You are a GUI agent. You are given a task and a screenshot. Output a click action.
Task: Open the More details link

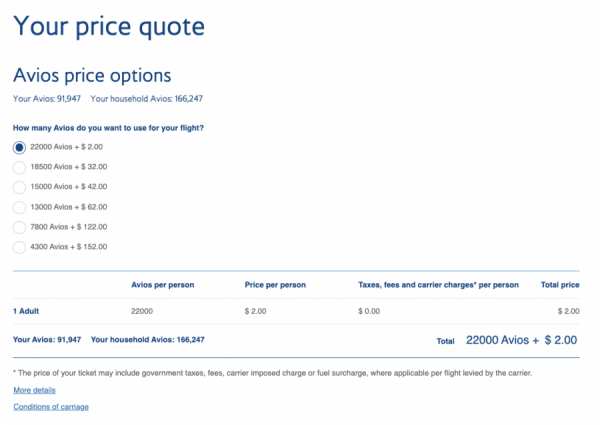(34, 390)
